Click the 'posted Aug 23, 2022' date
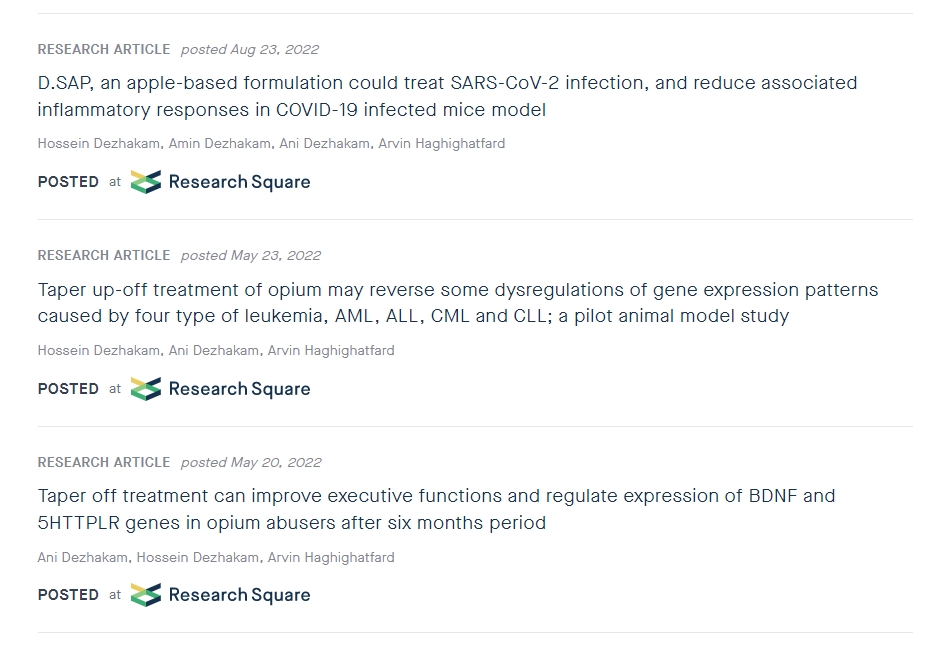This screenshot has height=647, width=928. (250, 50)
